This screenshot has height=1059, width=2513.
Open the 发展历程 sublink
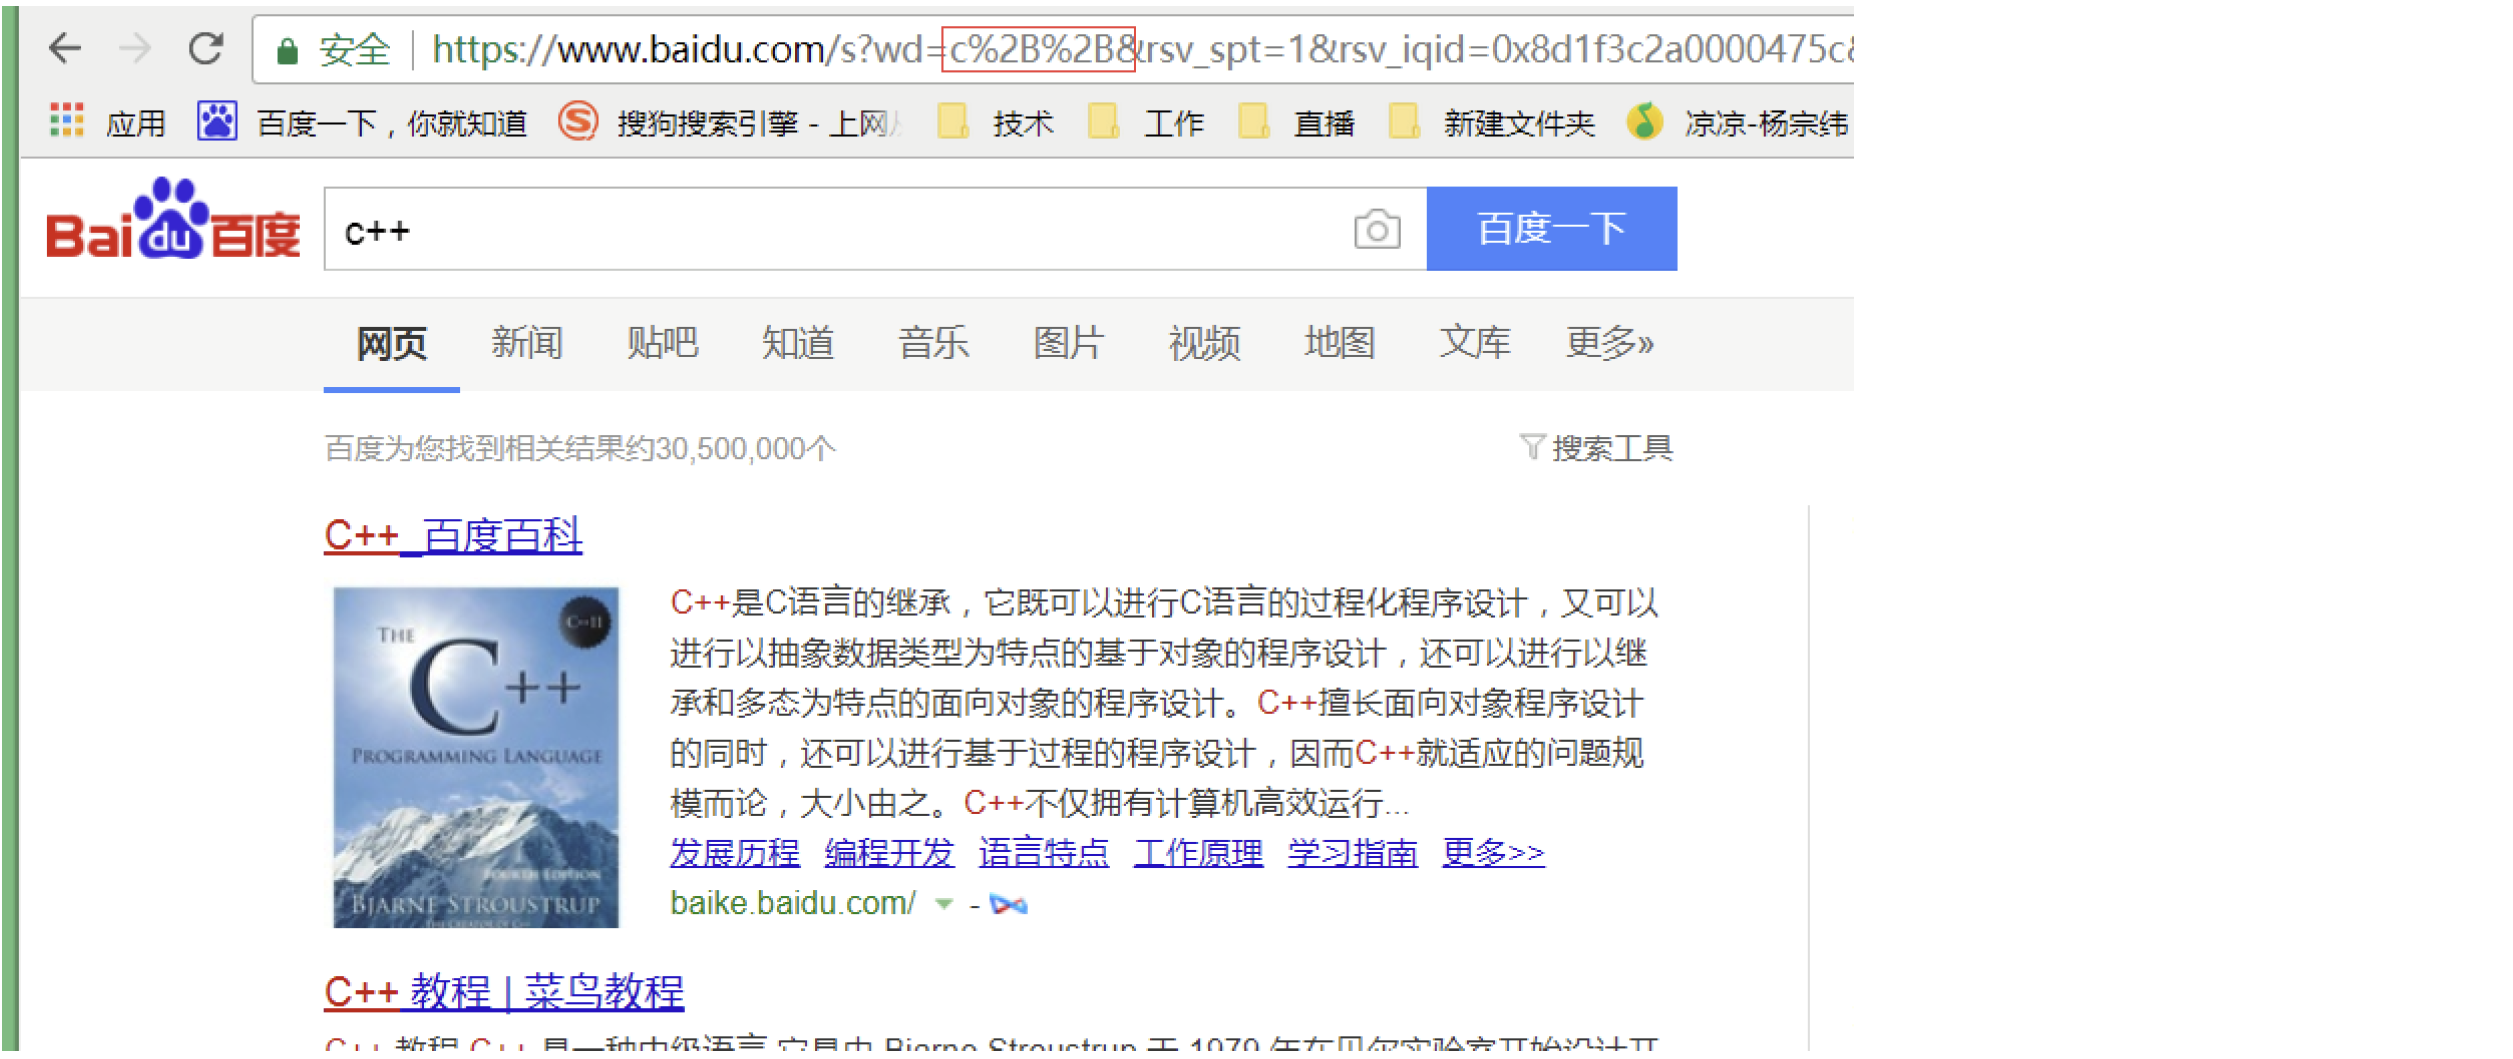click(x=735, y=855)
